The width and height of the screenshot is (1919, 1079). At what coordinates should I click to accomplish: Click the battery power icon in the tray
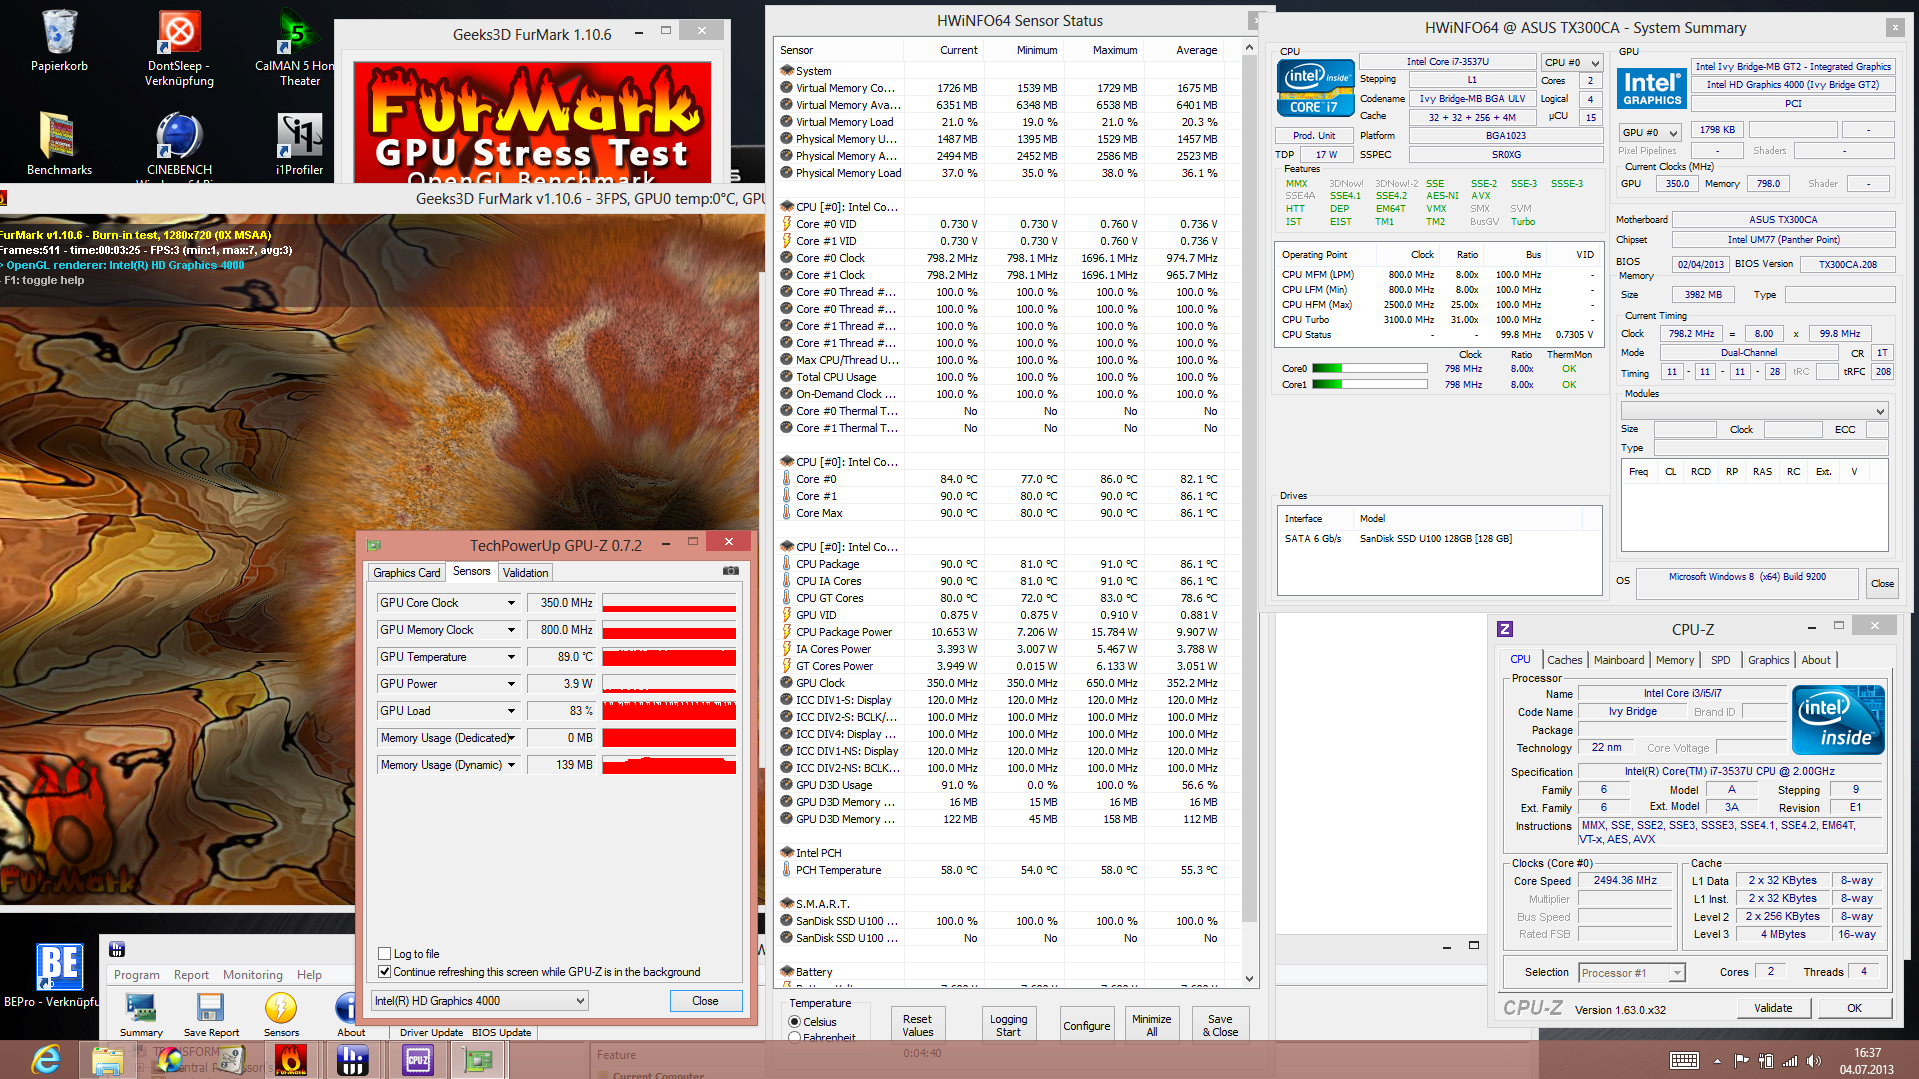tap(1766, 1061)
